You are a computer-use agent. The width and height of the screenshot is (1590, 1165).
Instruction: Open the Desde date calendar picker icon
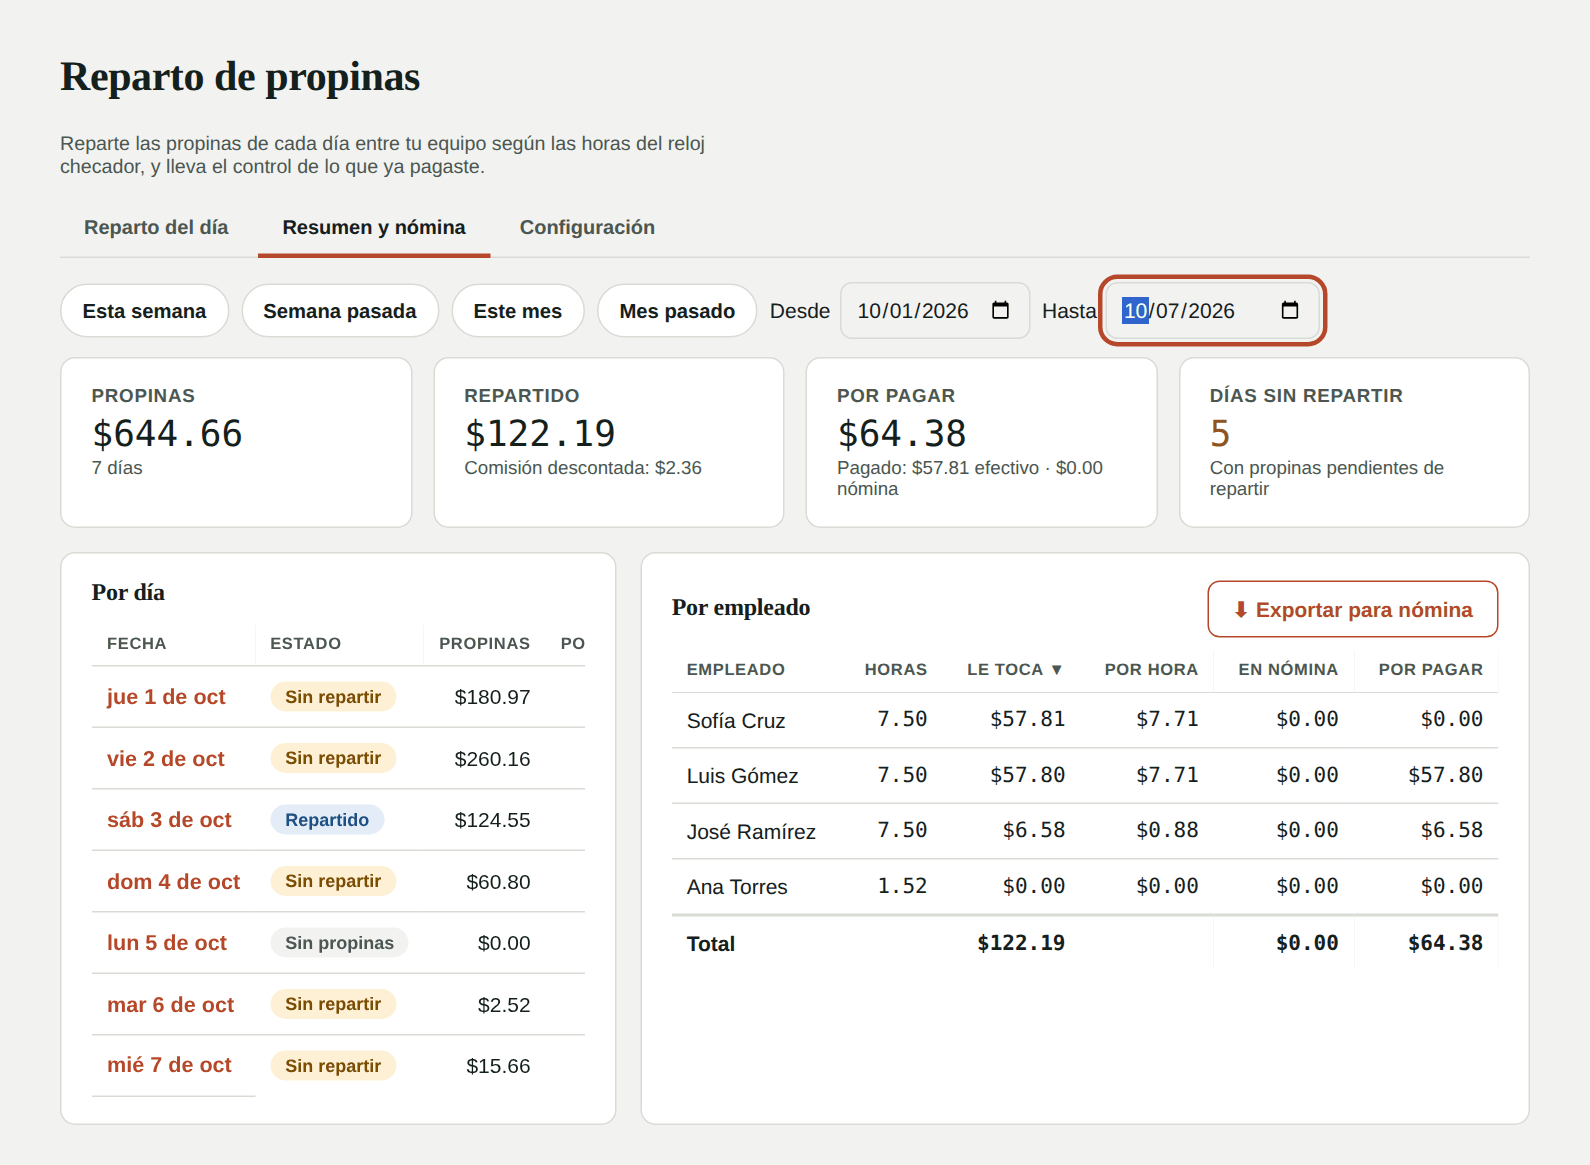pos(1000,311)
